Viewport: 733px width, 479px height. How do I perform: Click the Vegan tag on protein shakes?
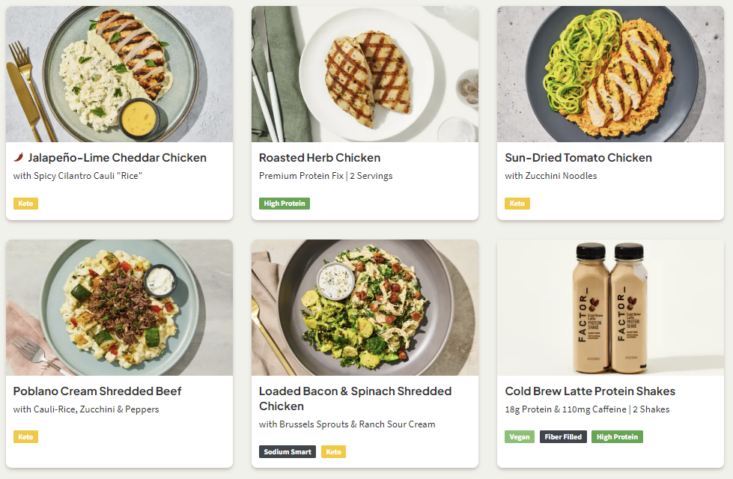[519, 437]
